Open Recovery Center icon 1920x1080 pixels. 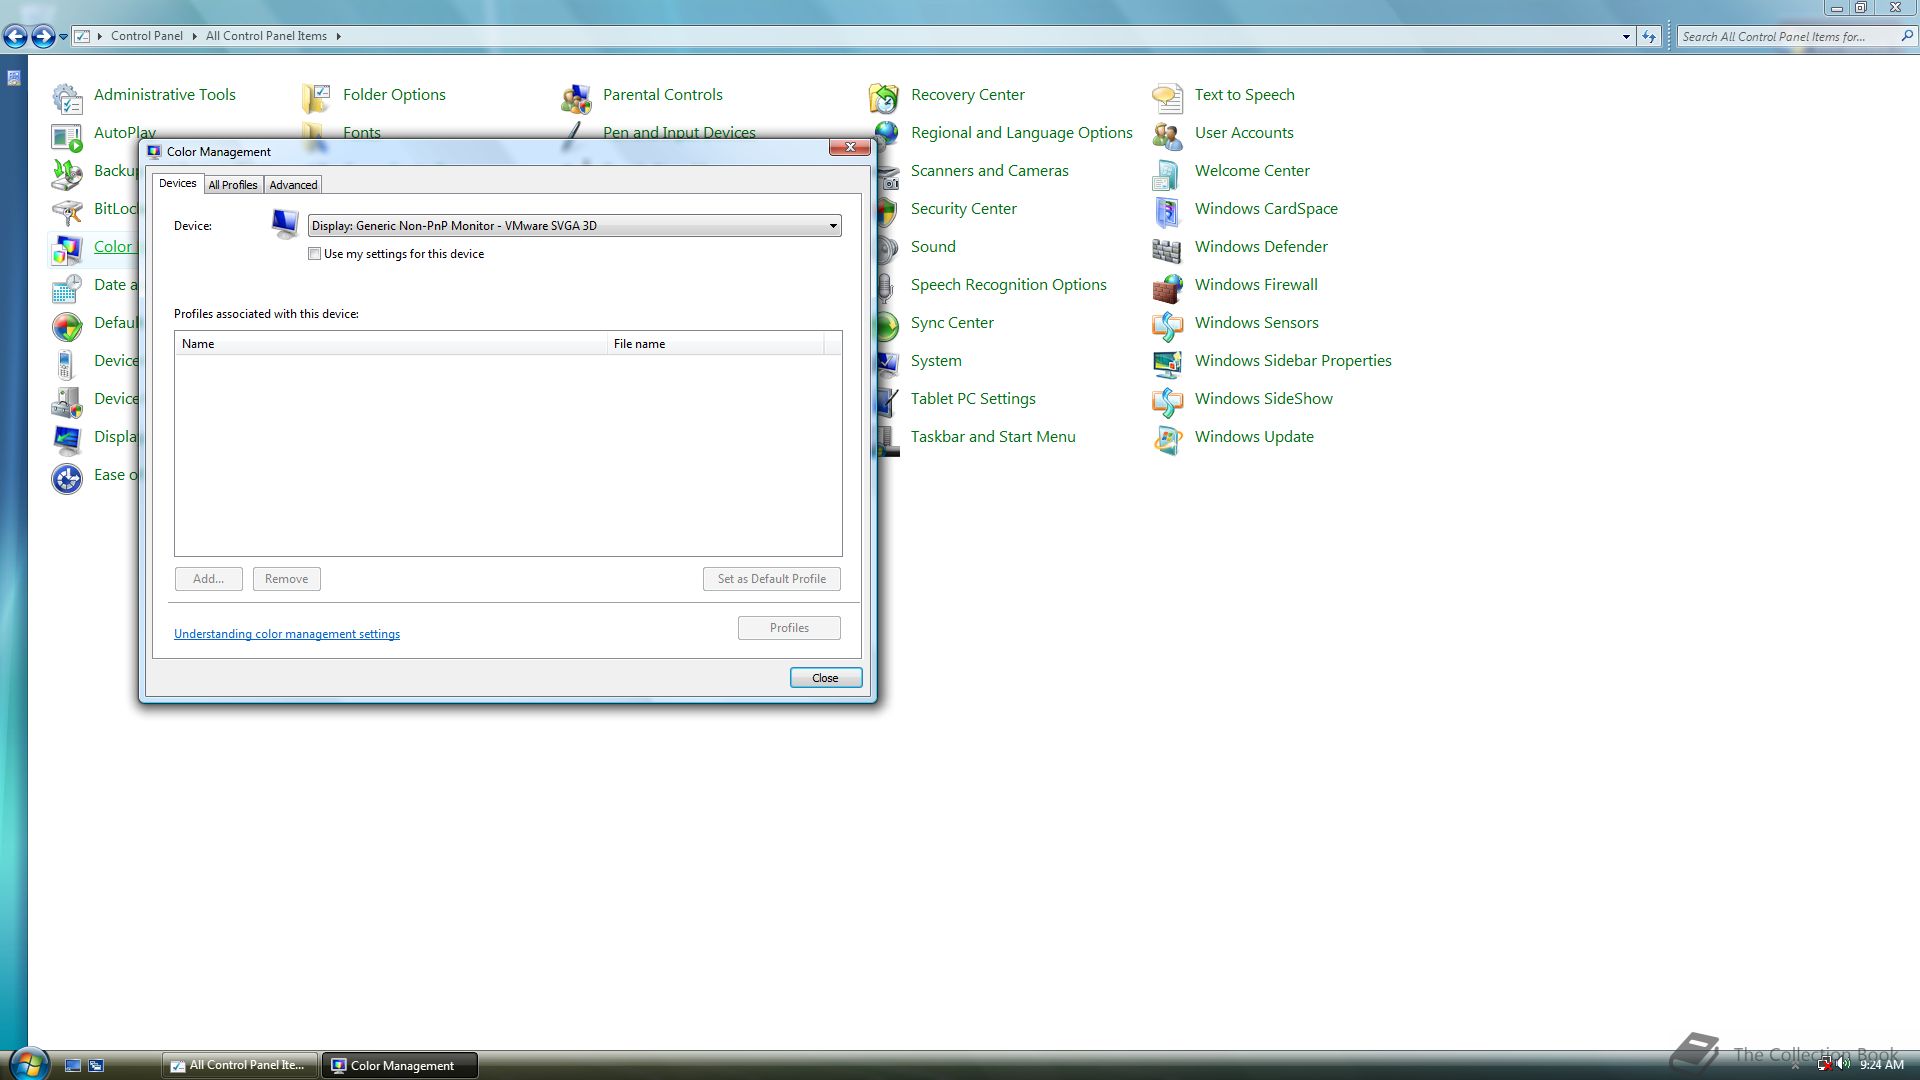pyautogui.click(x=884, y=97)
